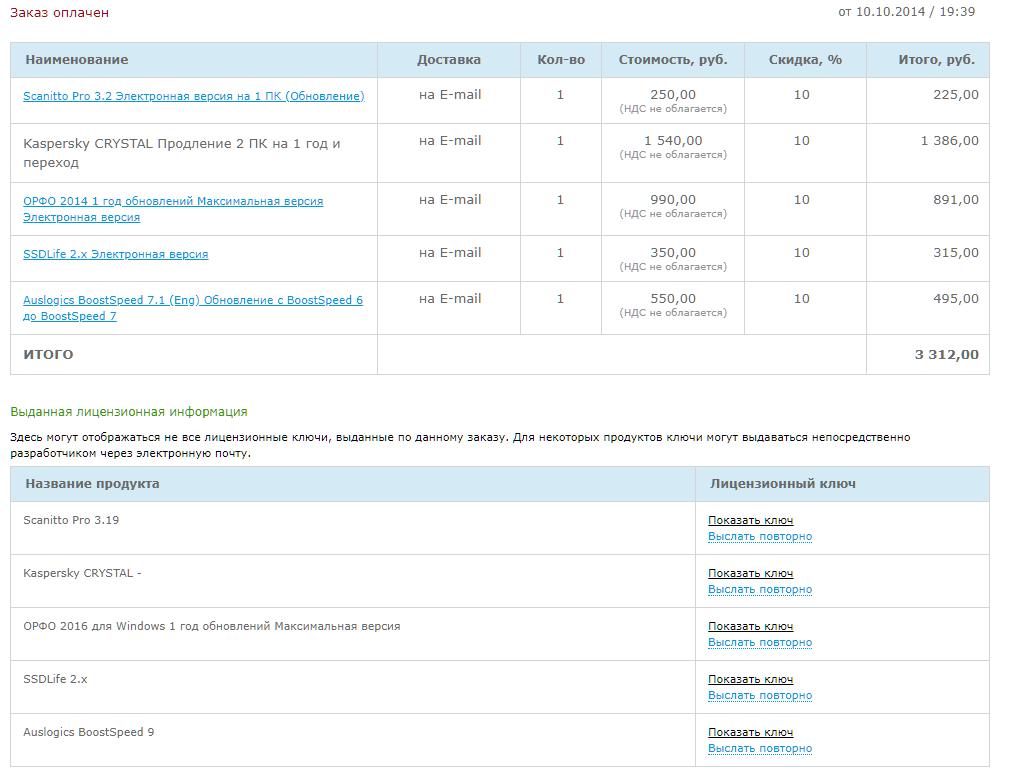Click the Заказ оплачен status text

59,12
